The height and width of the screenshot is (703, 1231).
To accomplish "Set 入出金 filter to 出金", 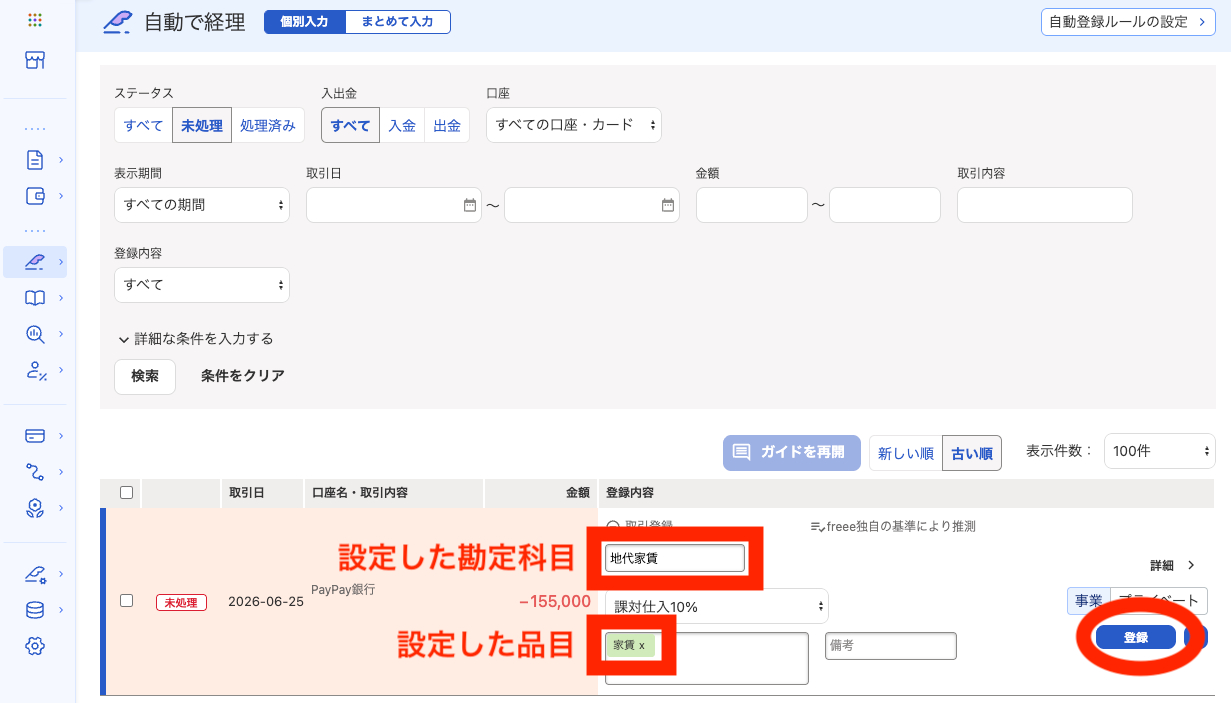I will coord(447,126).
